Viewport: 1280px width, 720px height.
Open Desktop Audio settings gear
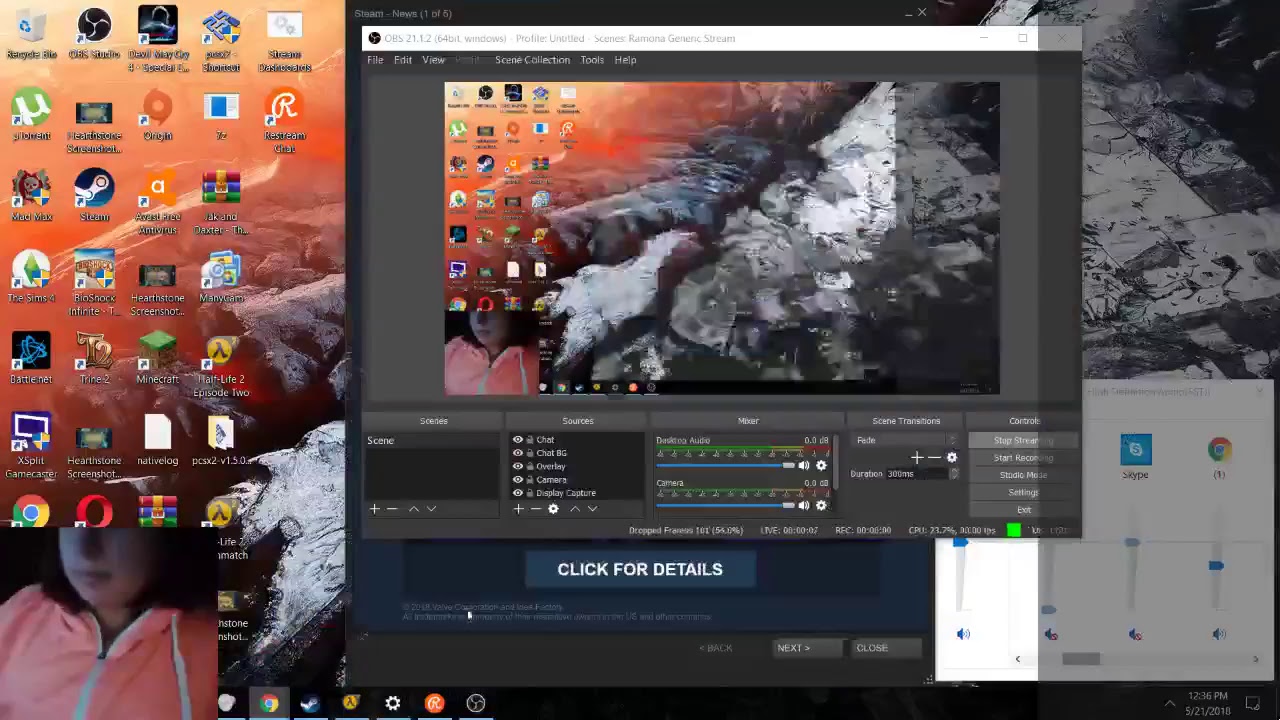tap(821, 465)
